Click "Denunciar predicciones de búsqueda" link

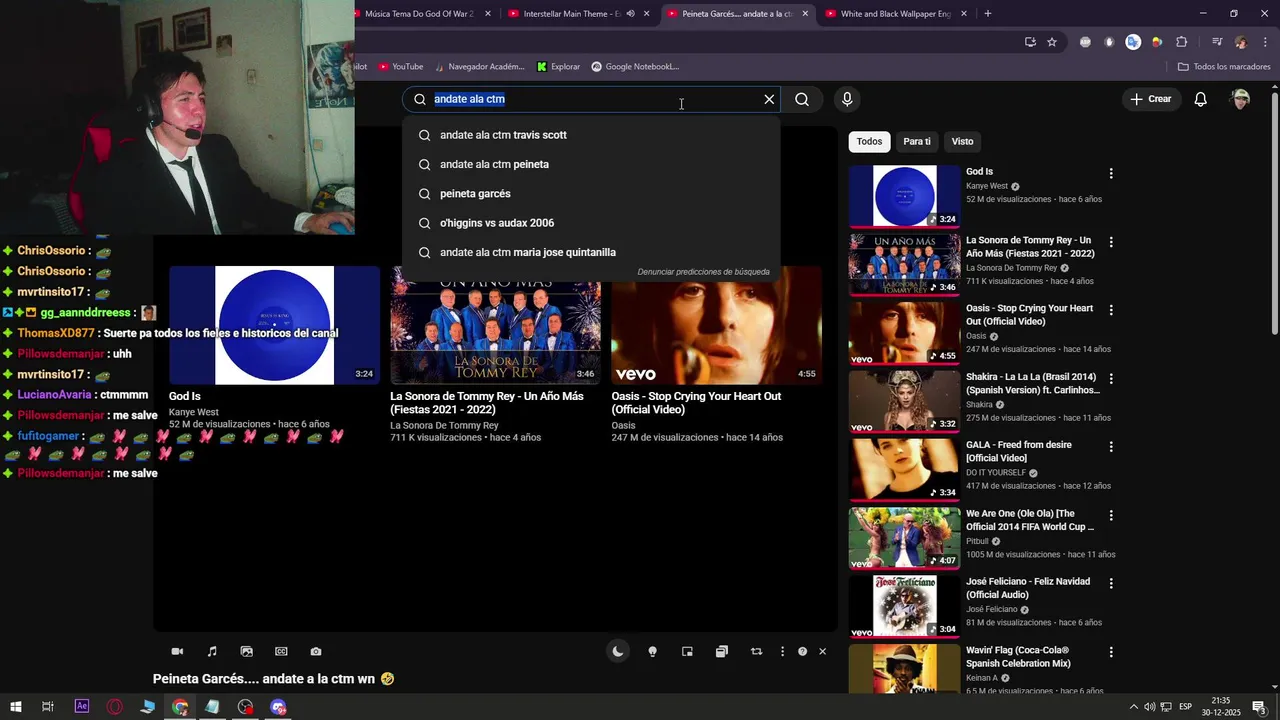[703, 272]
